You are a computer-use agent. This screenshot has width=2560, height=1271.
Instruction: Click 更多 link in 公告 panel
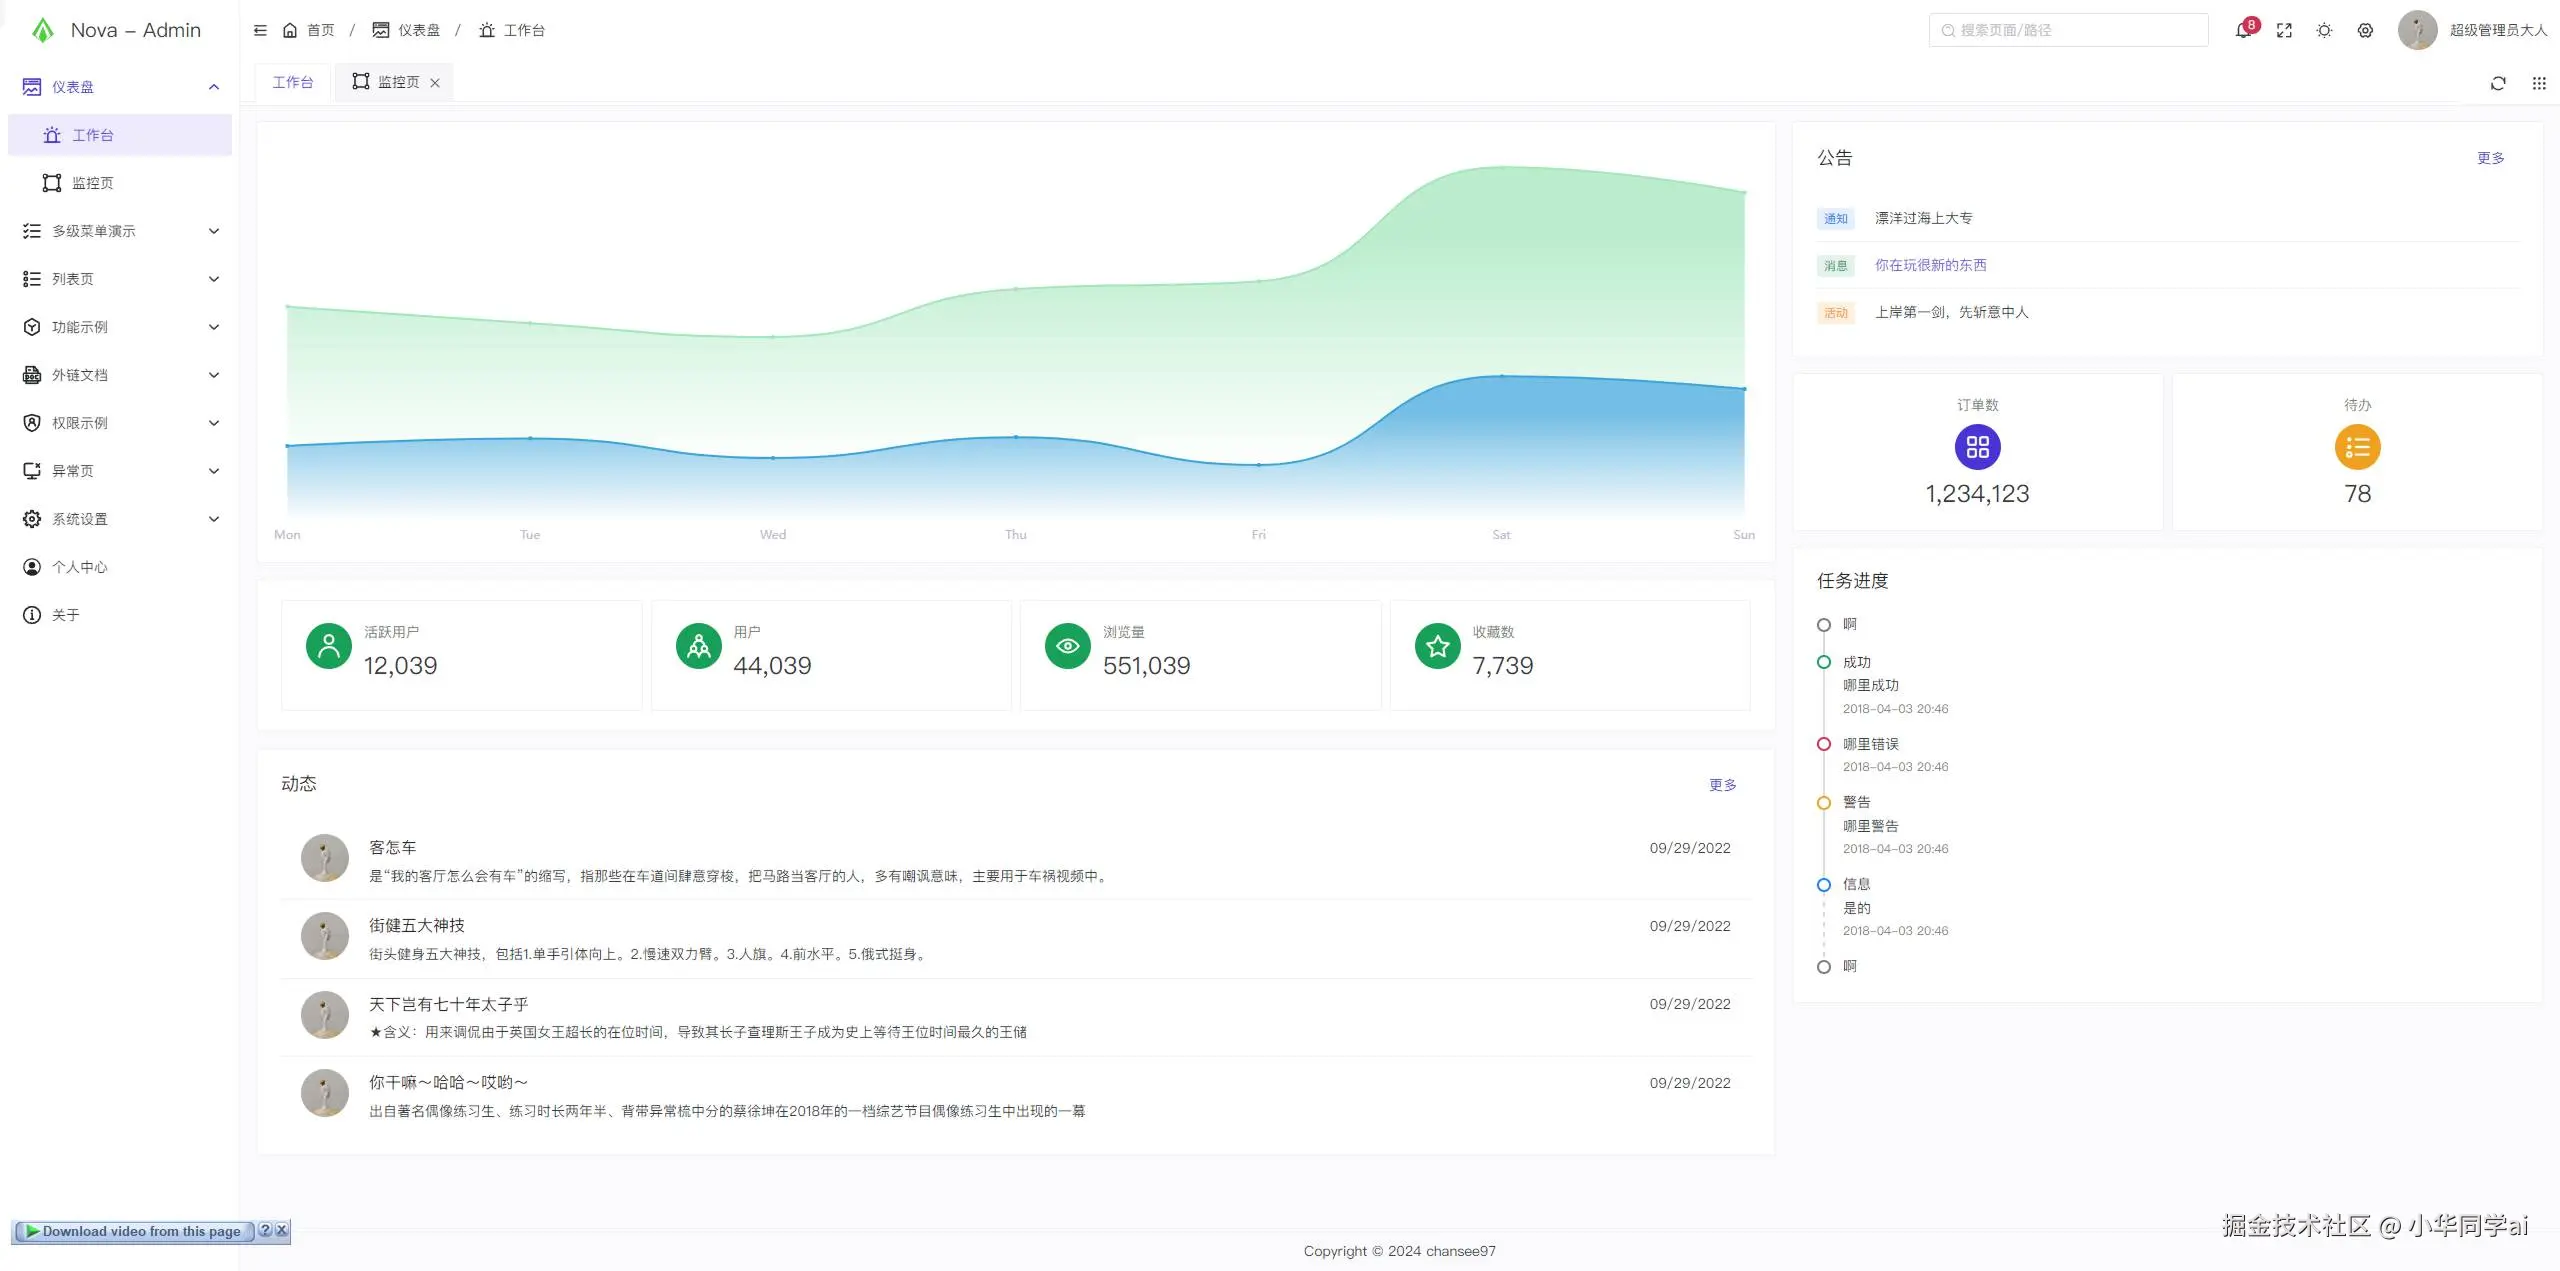2490,158
